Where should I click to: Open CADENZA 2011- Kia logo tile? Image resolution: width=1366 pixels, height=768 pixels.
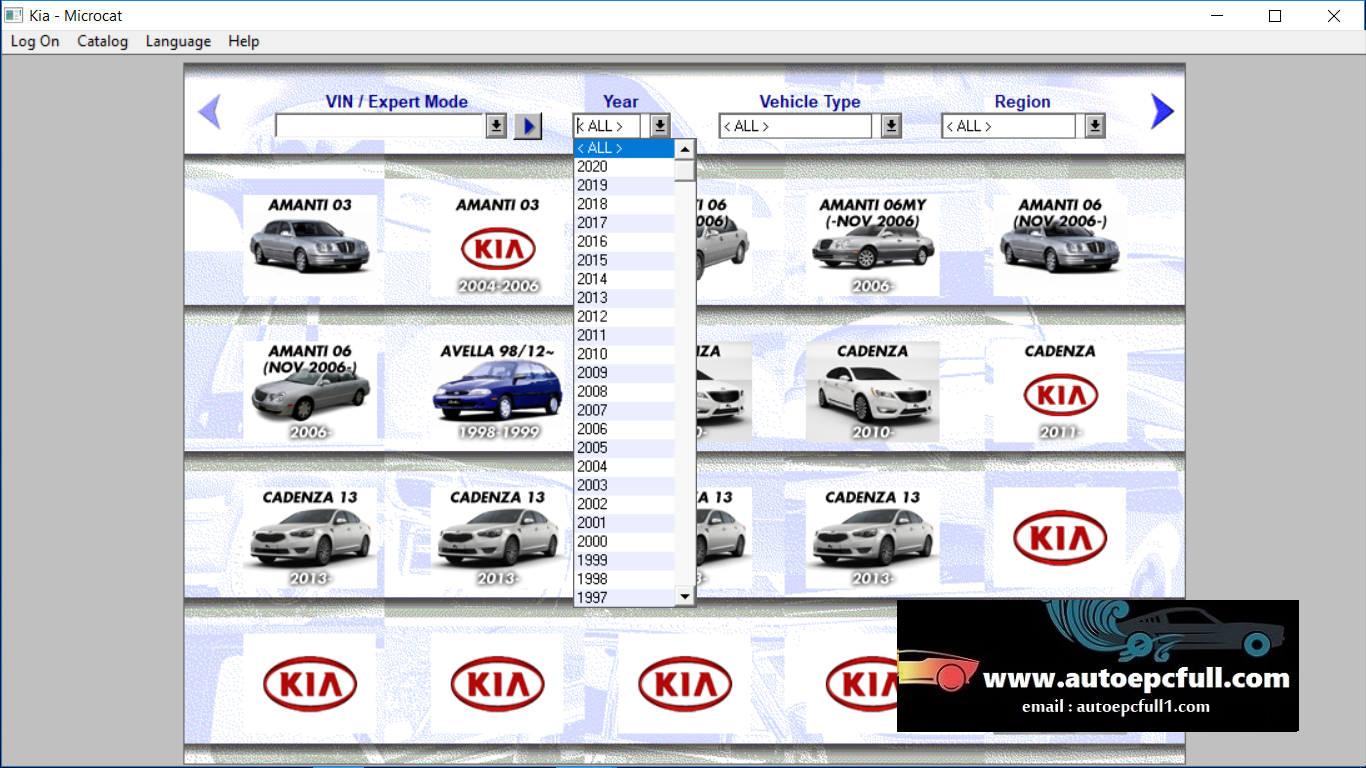pos(1059,392)
